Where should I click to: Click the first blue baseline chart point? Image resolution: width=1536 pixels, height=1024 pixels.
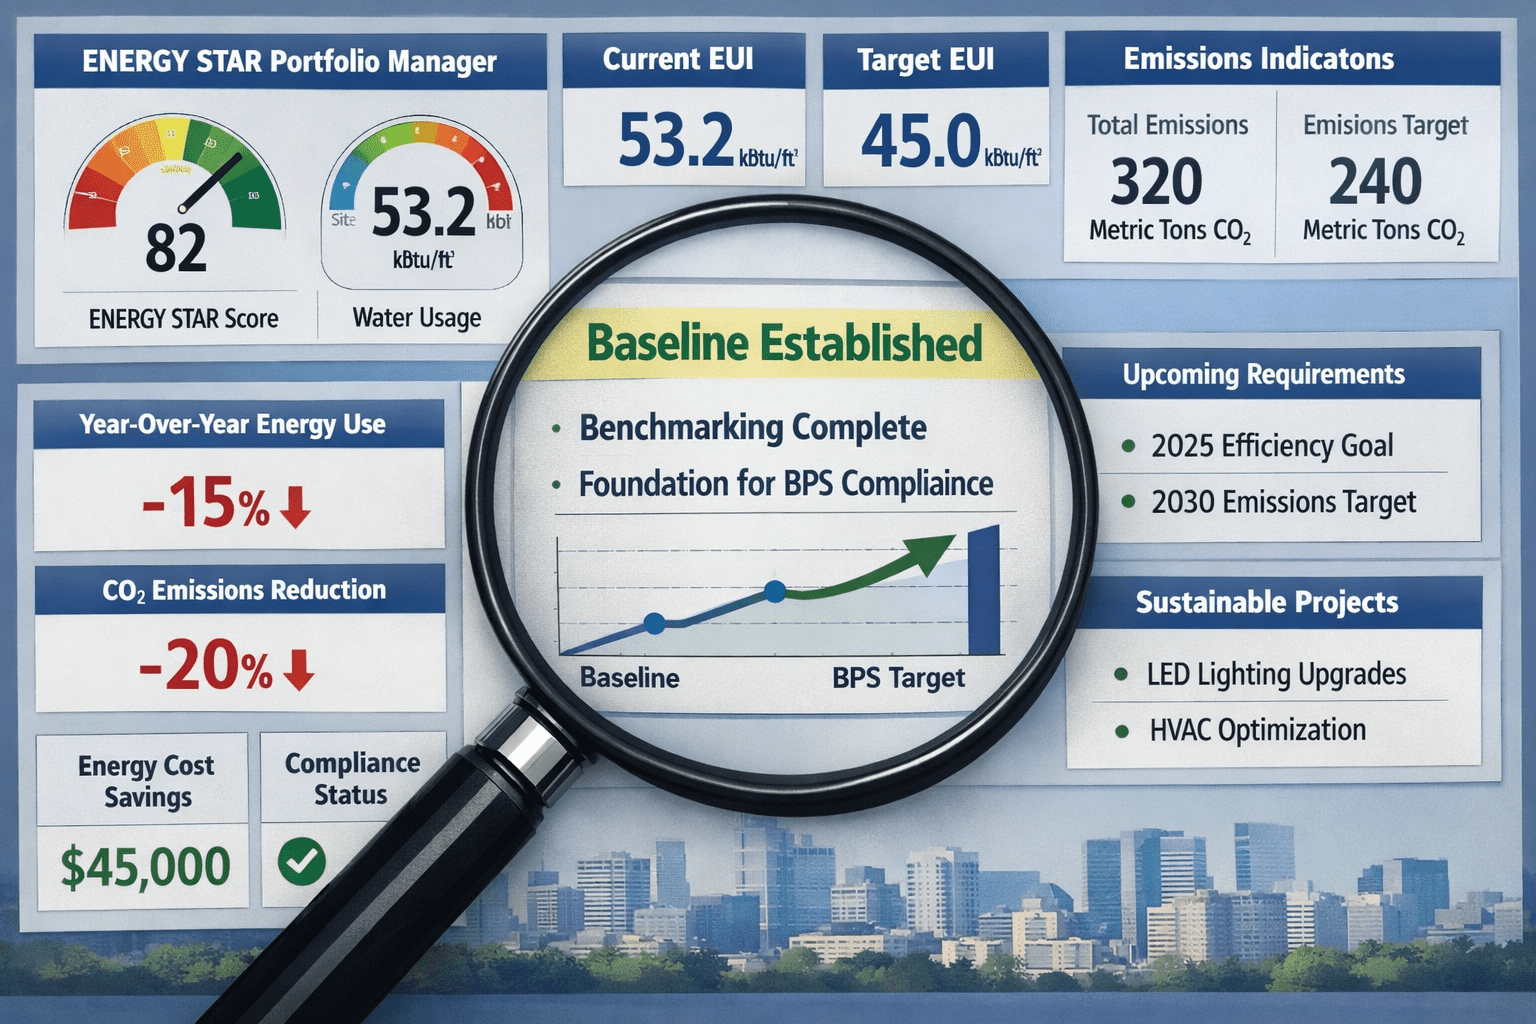coord(654,624)
